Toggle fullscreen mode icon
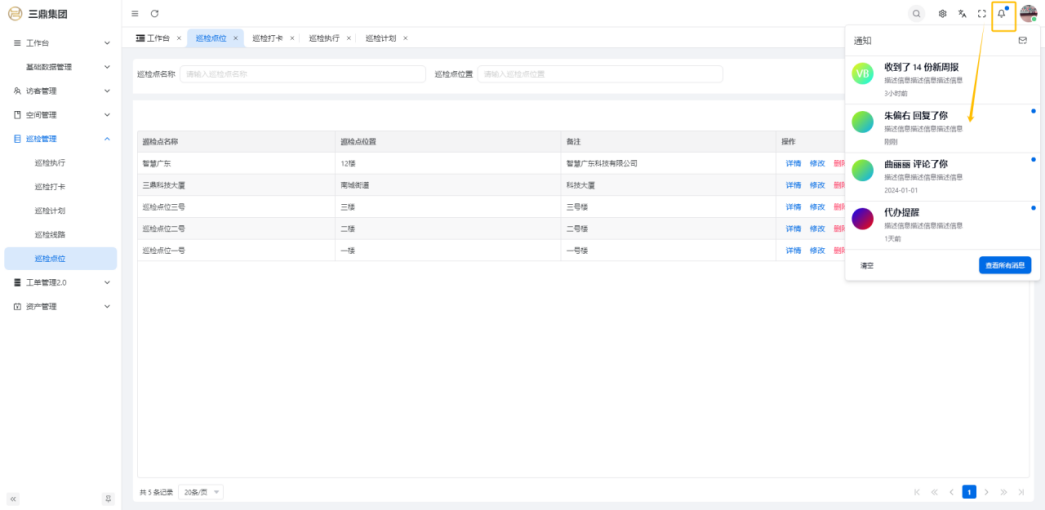 click(981, 14)
